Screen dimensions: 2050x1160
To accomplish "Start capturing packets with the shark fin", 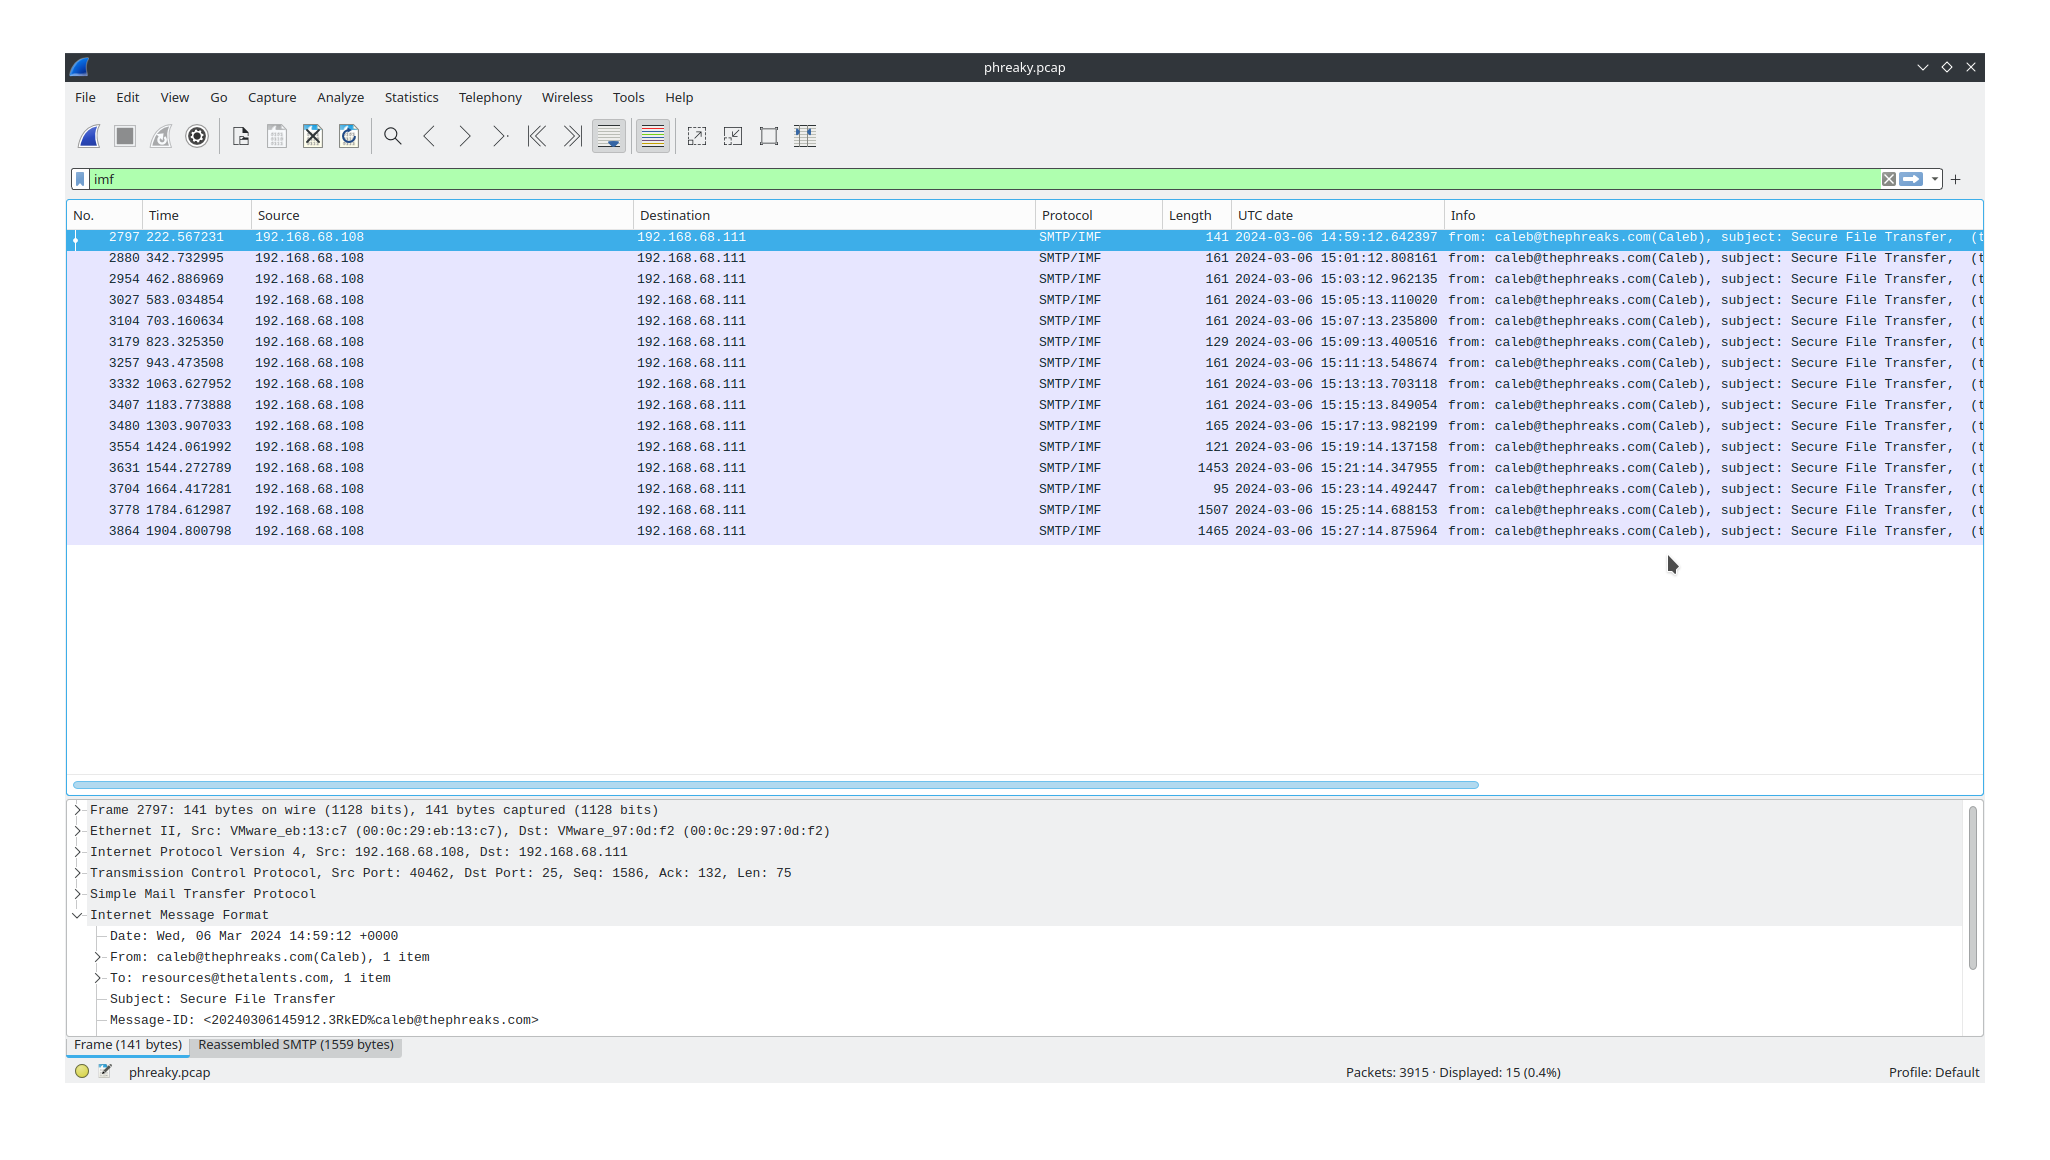I will (89, 137).
